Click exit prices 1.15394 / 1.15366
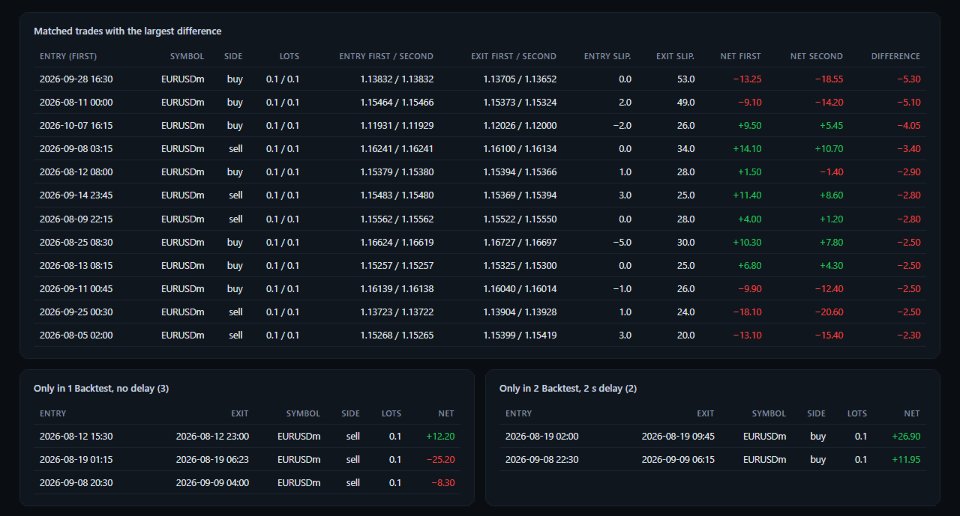Image resolution: width=960 pixels, height=516 pixels. [520, 172]
